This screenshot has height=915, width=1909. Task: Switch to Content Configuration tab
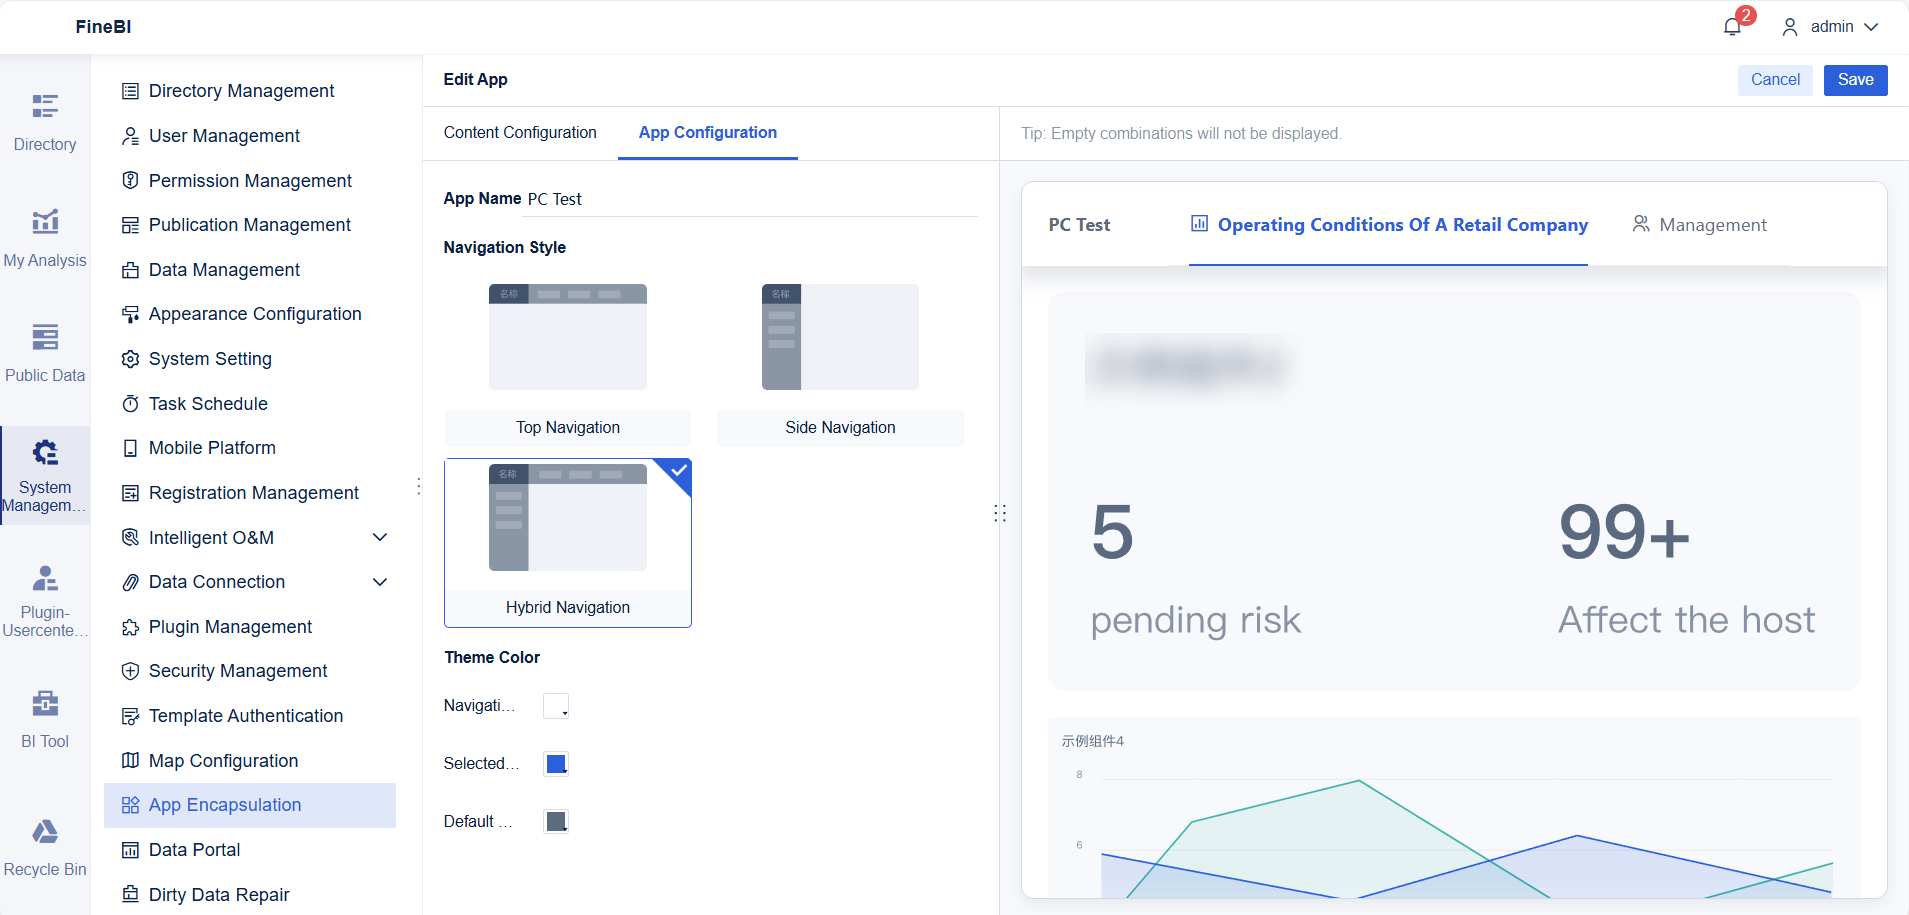(x=520, y=133)
